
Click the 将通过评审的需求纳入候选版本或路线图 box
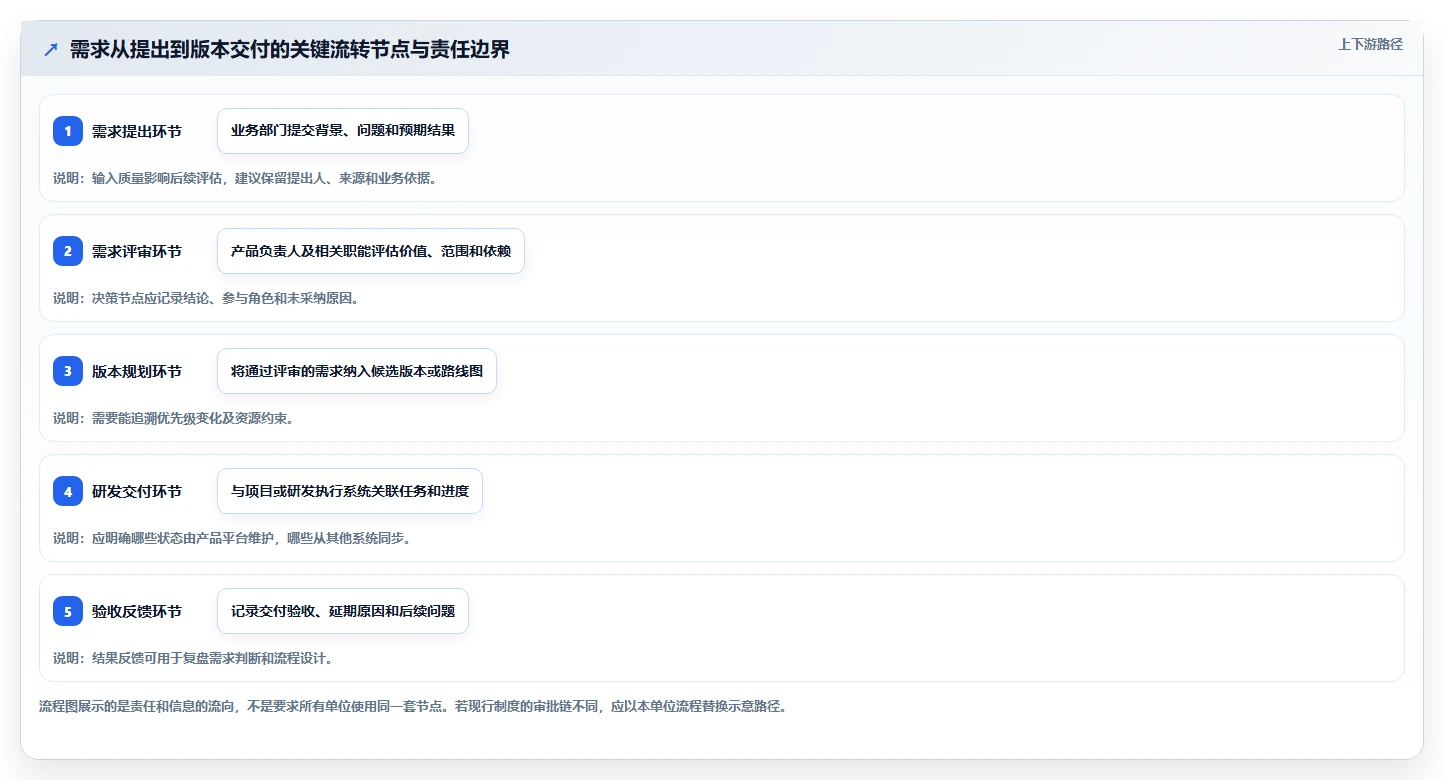(x=357, y=371)
